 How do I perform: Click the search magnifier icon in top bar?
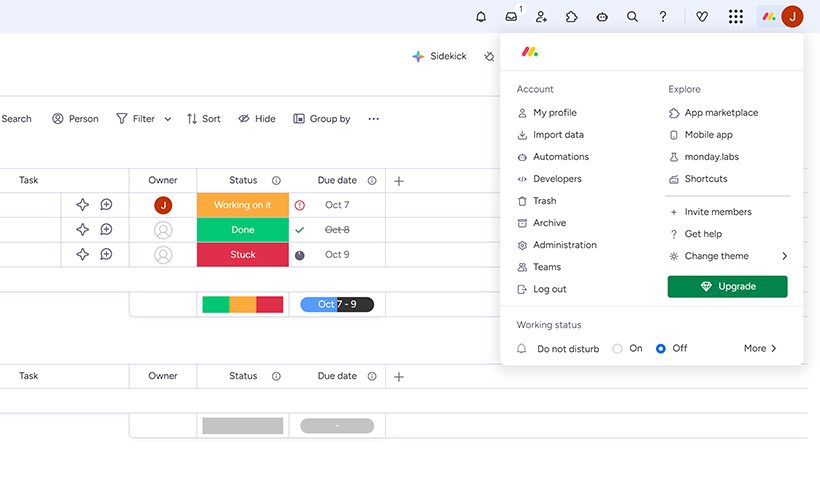pyautogui.click(x=632, y=17)
